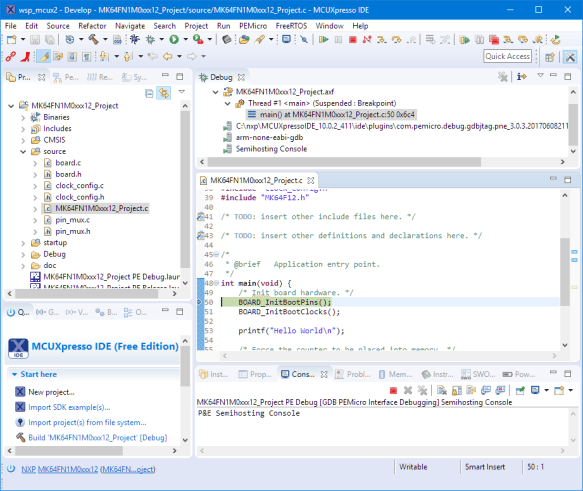Click the green Run button icon
This screenshot has height=491, width=583.
pyautogui.click(x=174, y=39)
